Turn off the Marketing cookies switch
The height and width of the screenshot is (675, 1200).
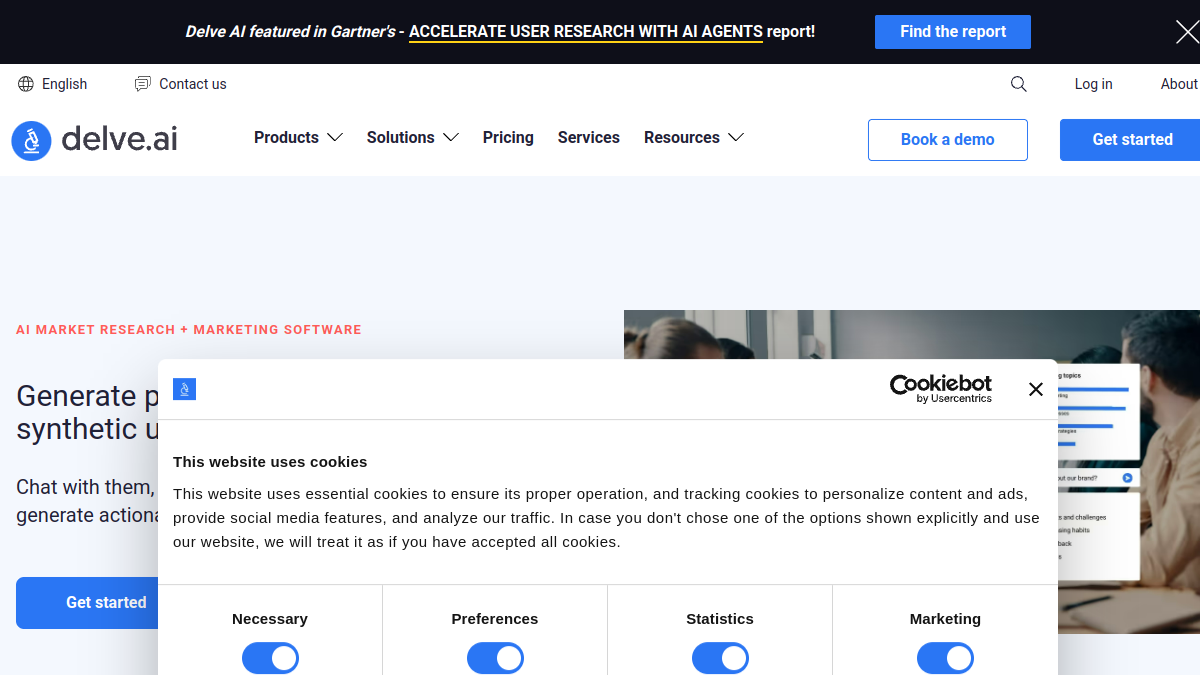click(945, 658)
